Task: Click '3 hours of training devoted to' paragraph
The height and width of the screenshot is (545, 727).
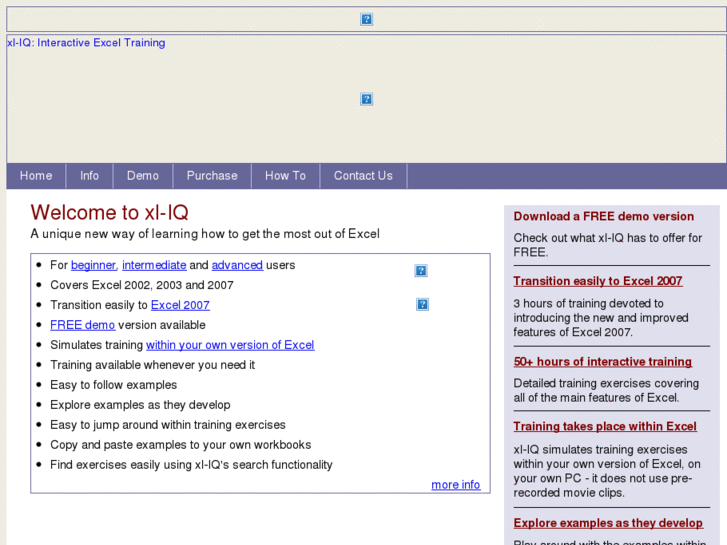Action: (x=601, y=318)
